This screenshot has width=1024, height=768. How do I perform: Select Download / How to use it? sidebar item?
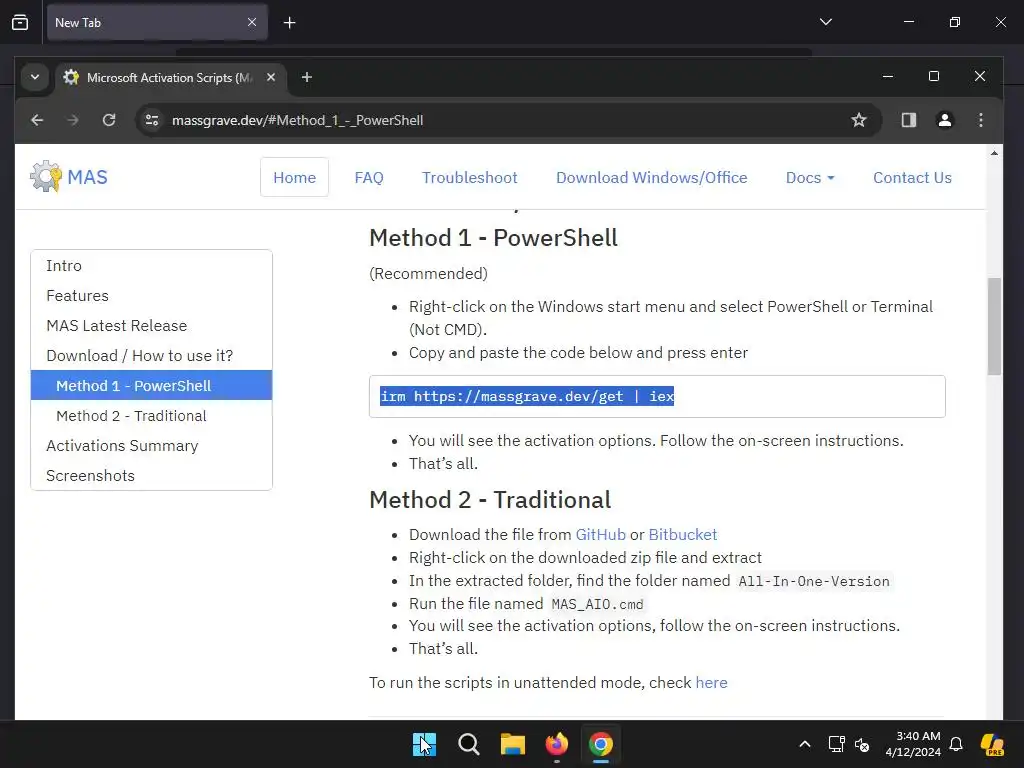[x=152, y=356]
